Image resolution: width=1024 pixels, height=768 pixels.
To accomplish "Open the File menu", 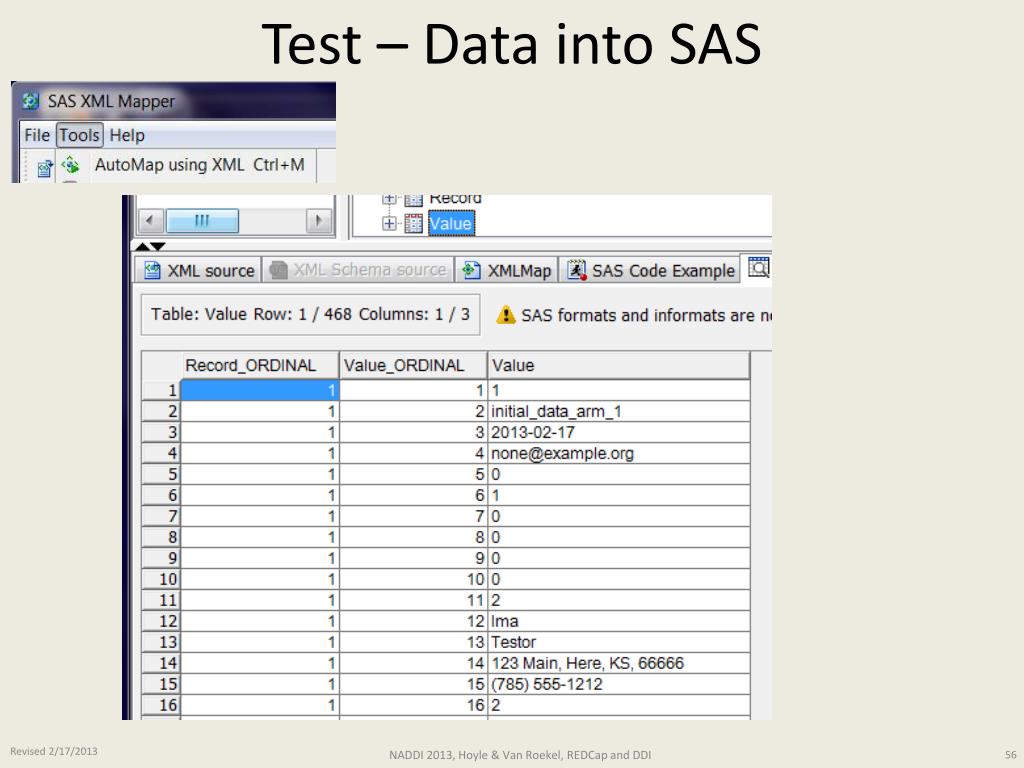I will [x=37, y=135].
